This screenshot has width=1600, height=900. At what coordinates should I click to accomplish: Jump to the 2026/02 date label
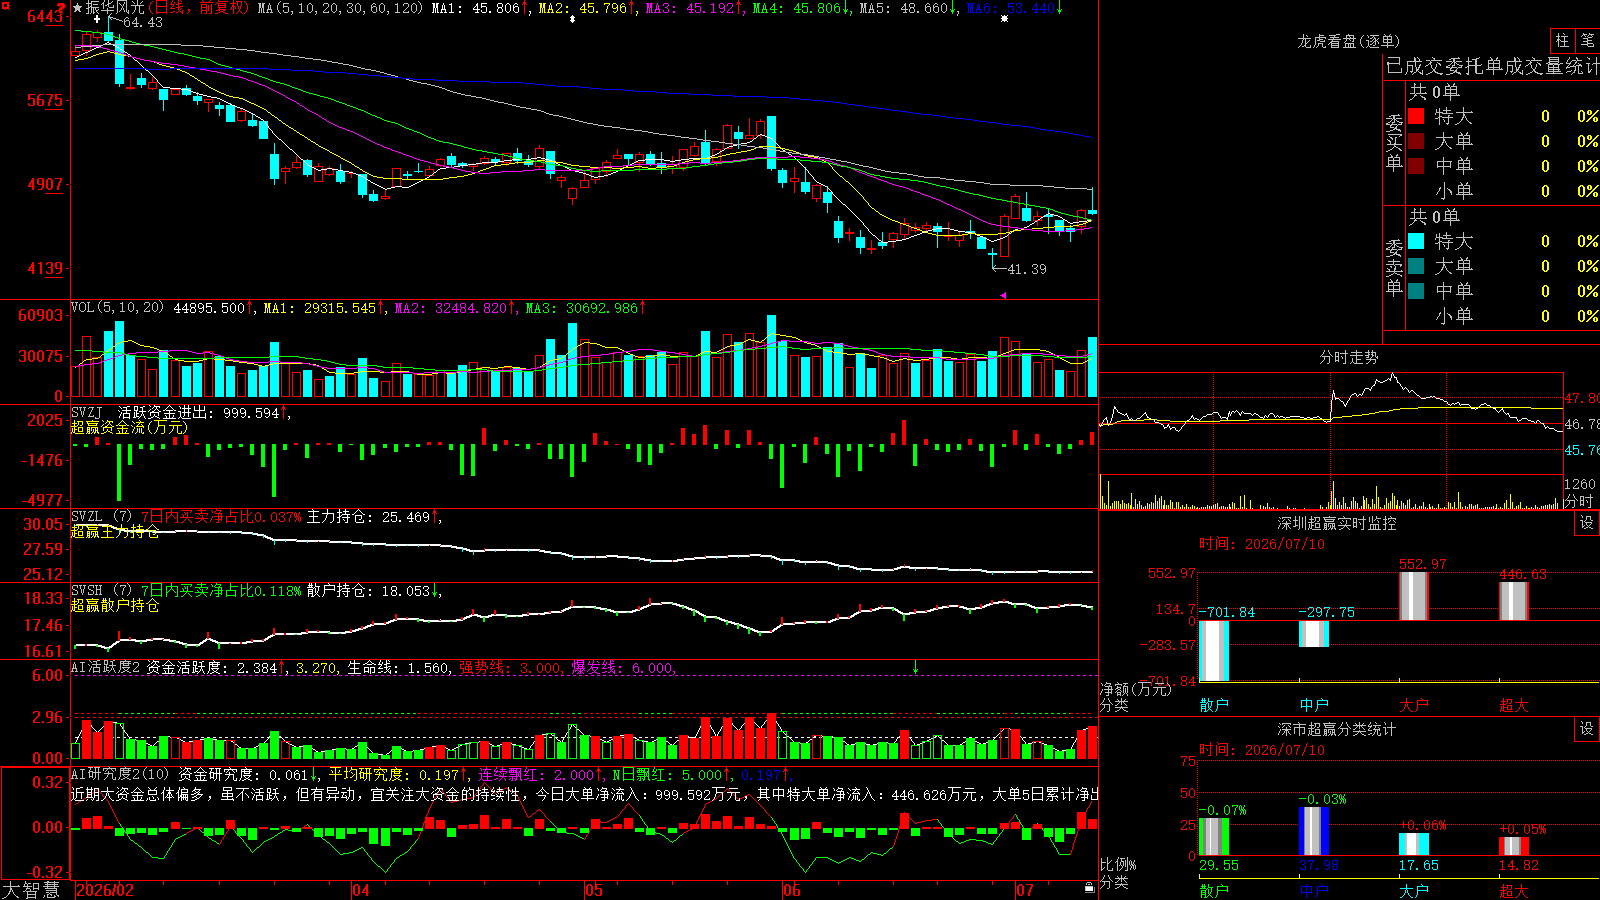(105, 890)
